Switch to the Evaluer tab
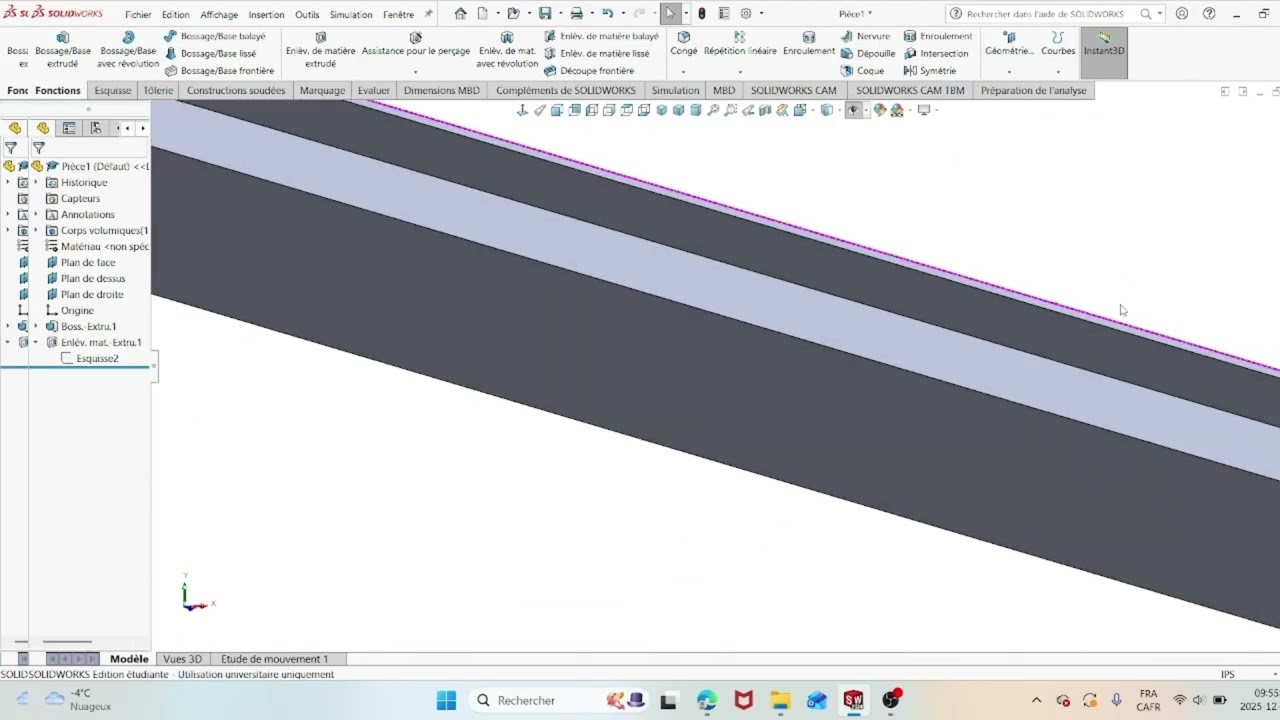 373,90
